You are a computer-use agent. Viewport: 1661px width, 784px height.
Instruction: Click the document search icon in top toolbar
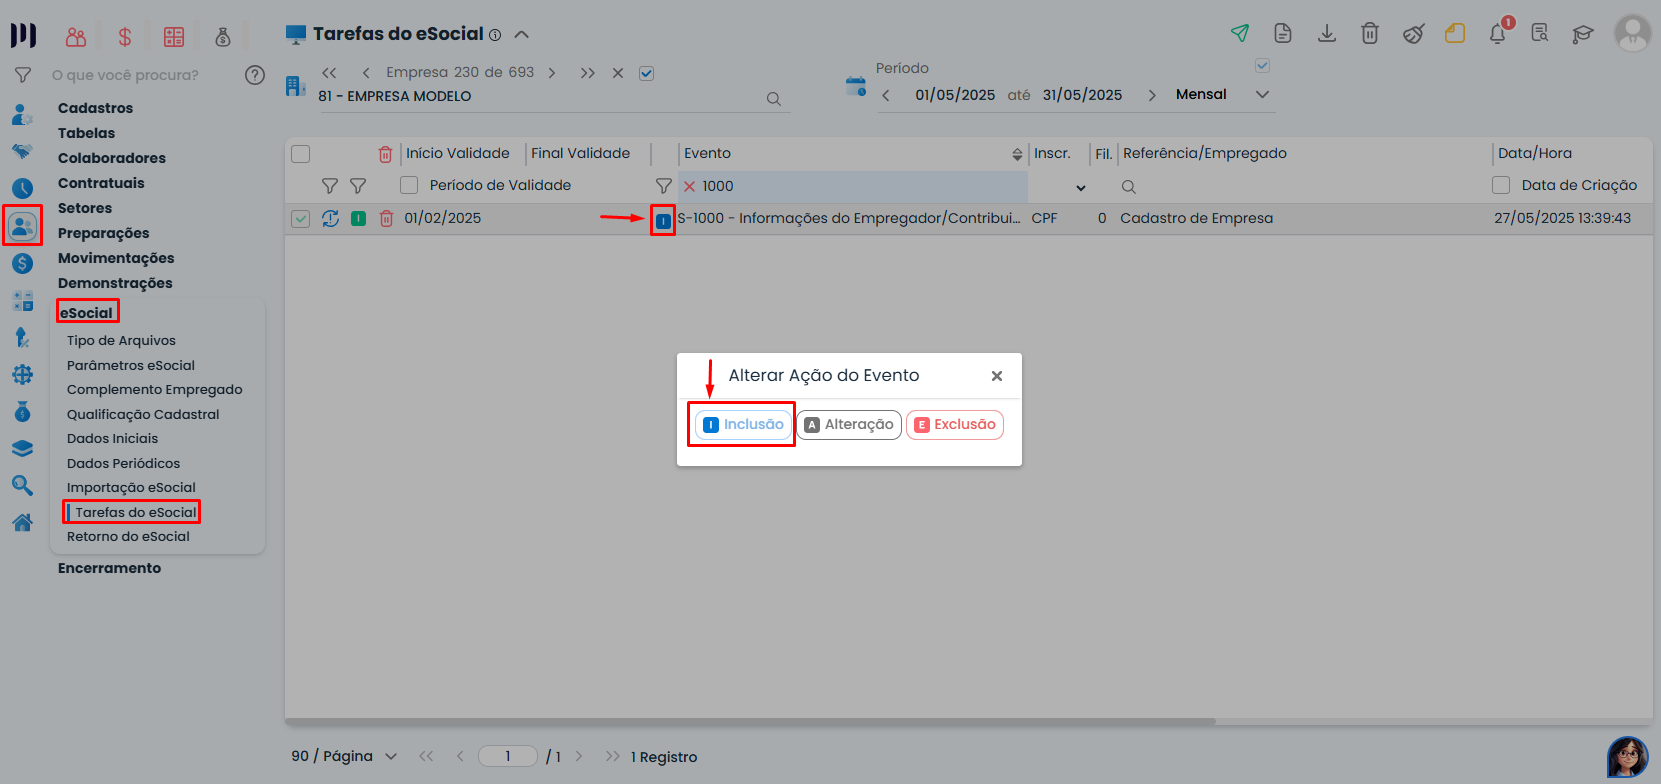[x=1540, y=34]
